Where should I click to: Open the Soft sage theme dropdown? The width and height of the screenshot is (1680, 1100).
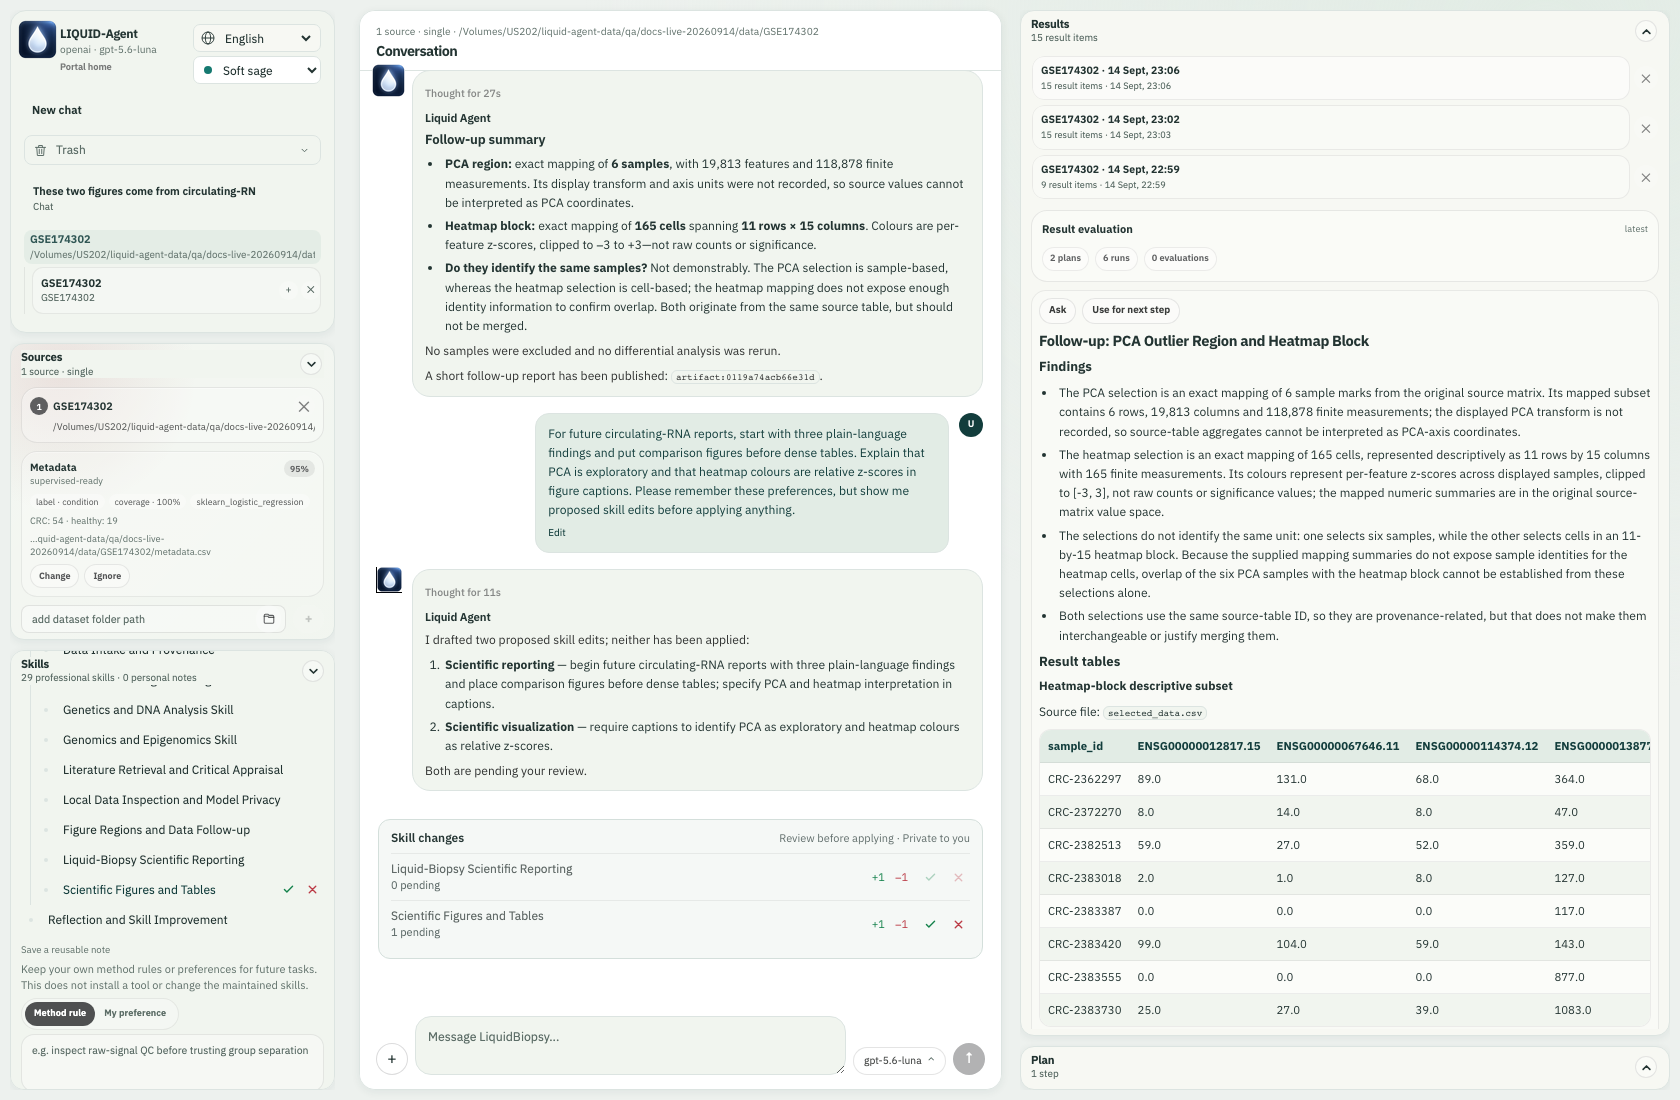(x=257, y=70)
